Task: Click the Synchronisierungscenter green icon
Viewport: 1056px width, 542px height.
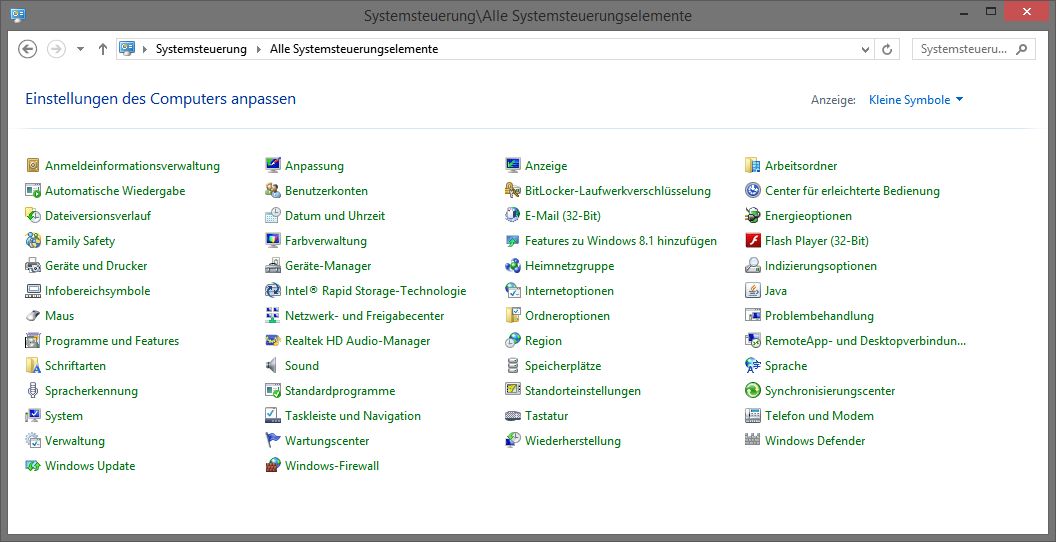Action: coord(753,391)
